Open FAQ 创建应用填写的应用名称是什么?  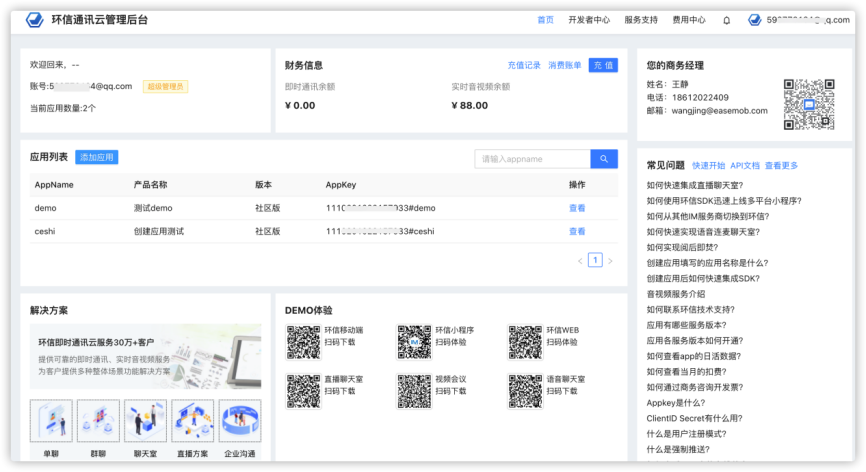click(707, 263)
